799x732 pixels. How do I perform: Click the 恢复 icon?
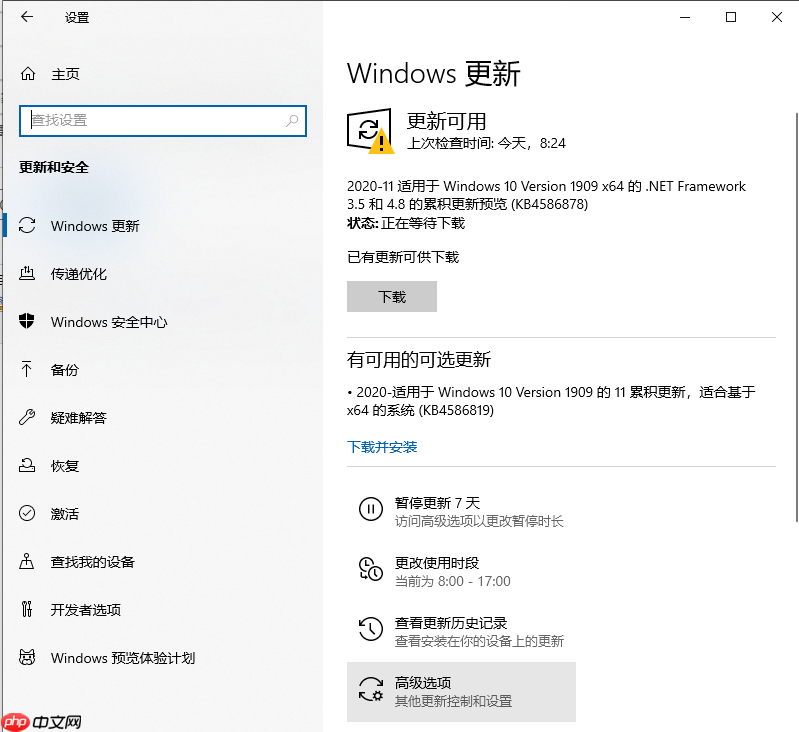(27, 465)
